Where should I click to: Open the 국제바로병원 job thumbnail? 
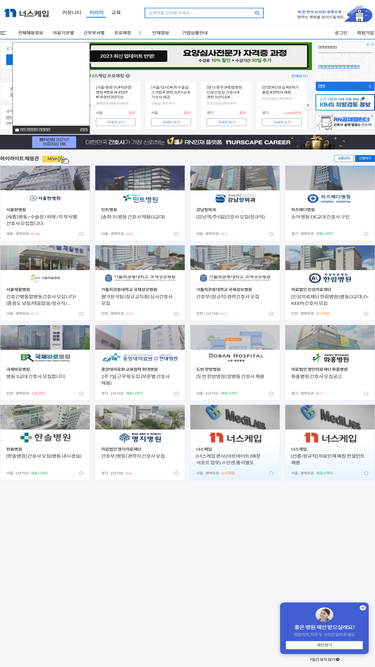[x=45, y=337]
